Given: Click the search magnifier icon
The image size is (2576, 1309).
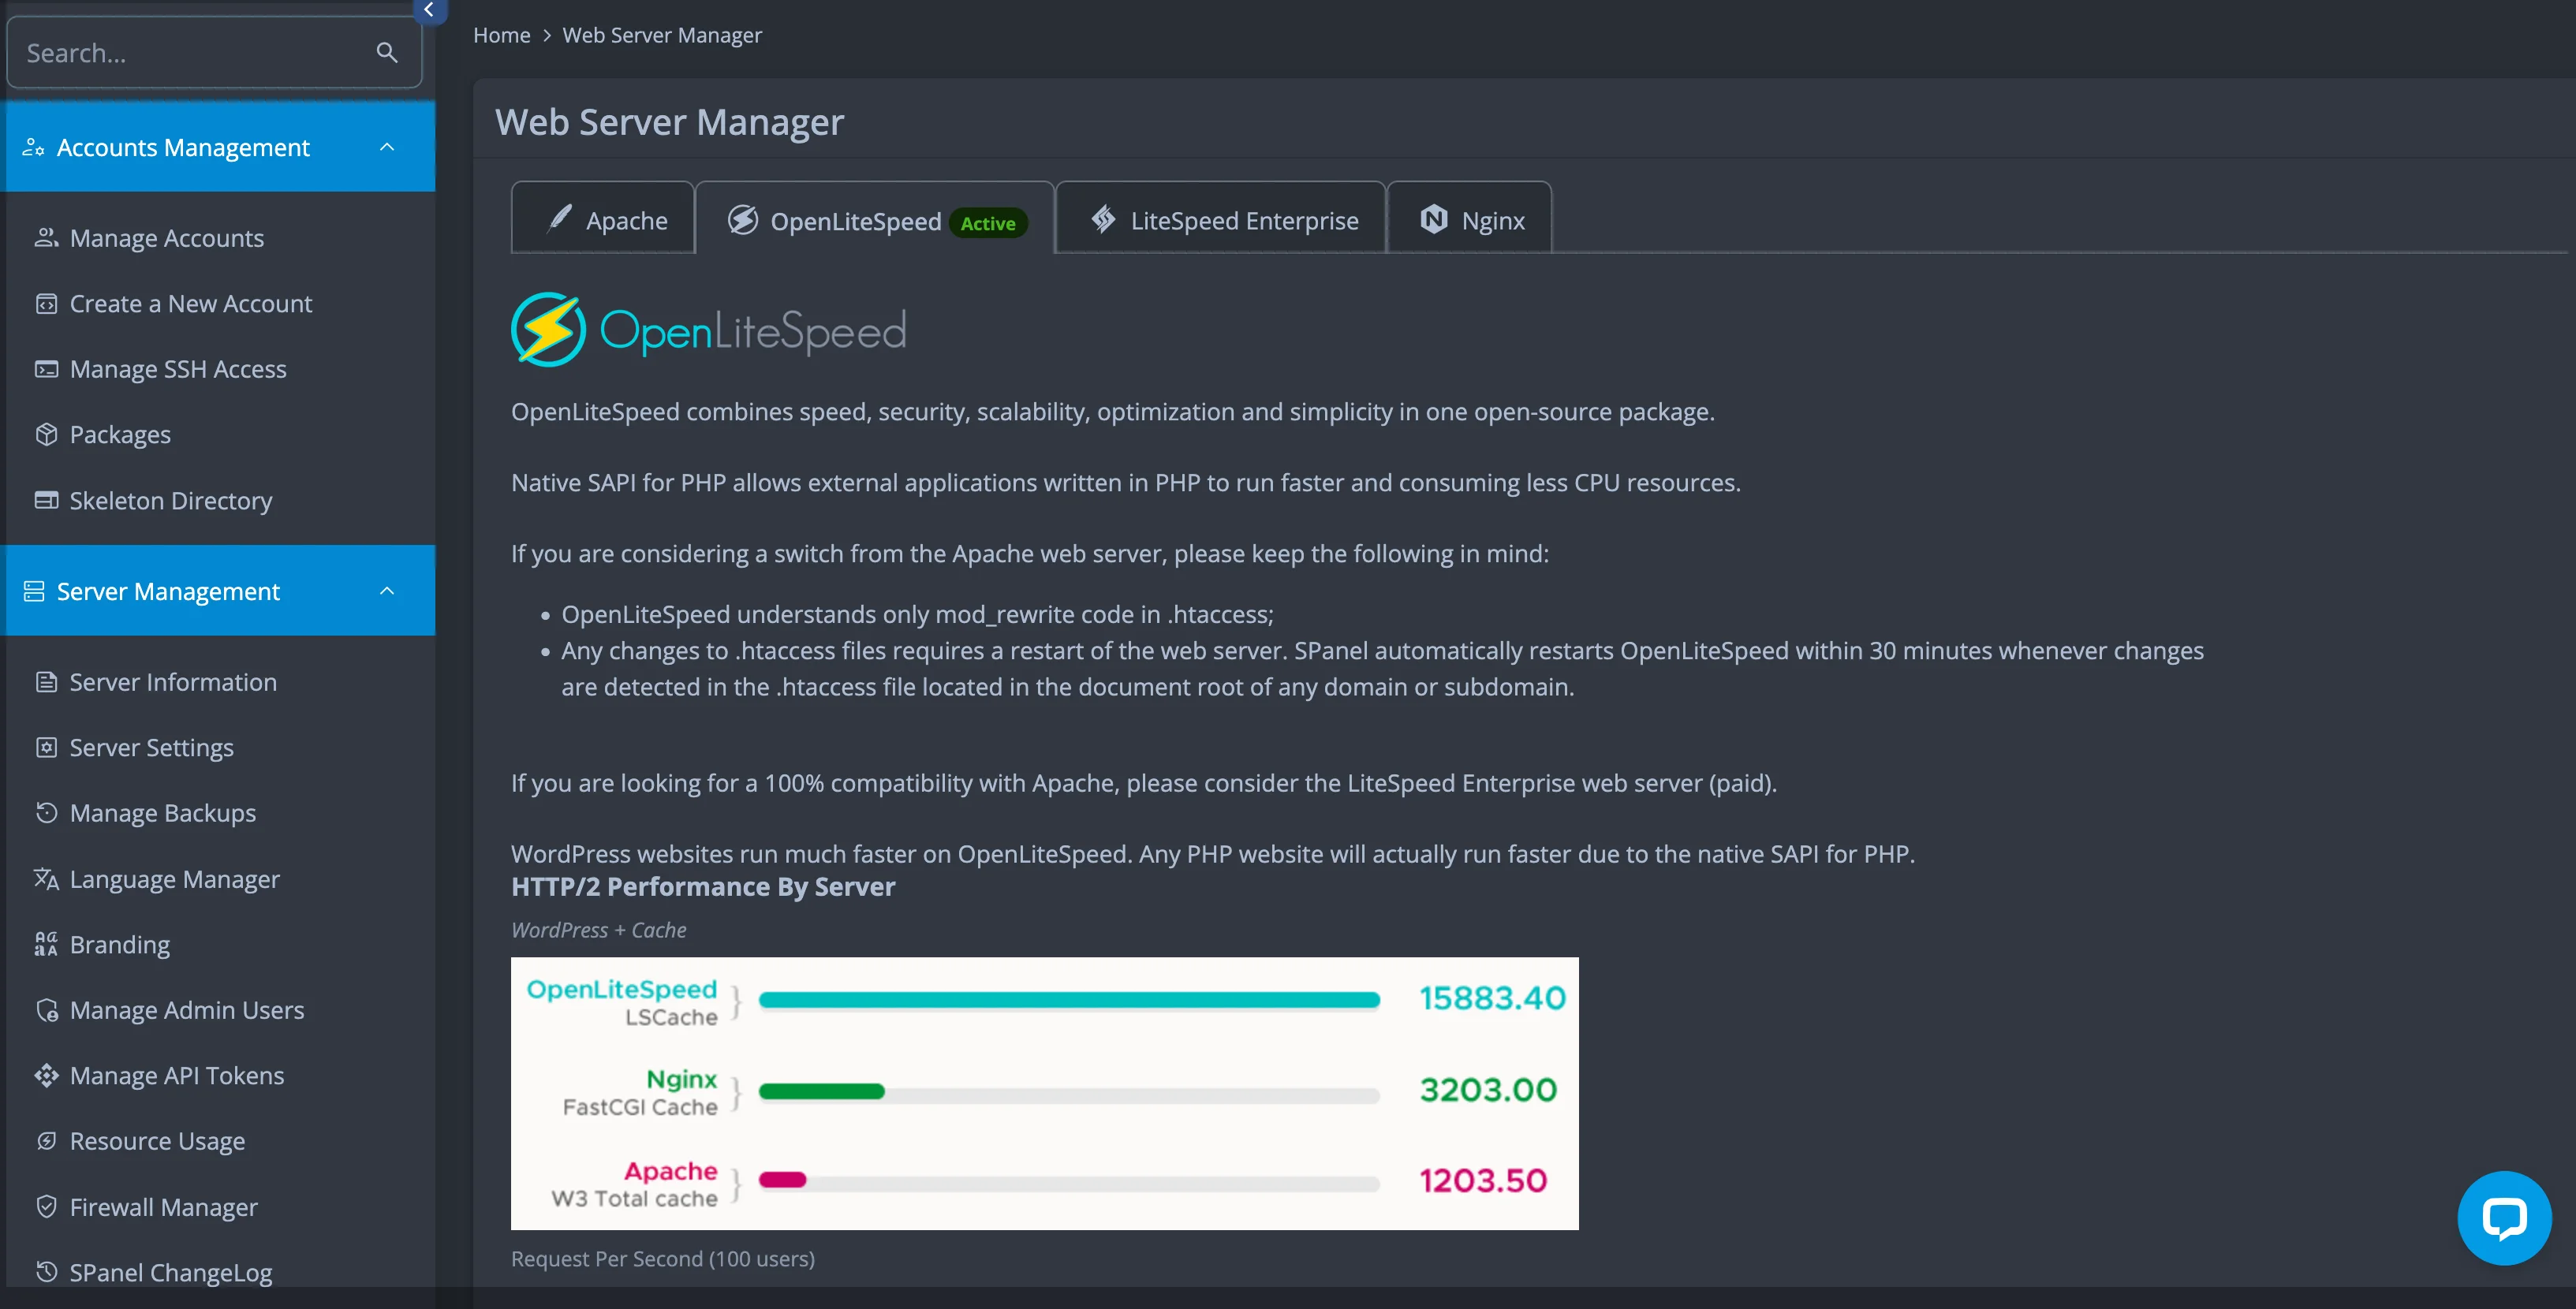Looking at the screenshot, I should pos(387,53).
